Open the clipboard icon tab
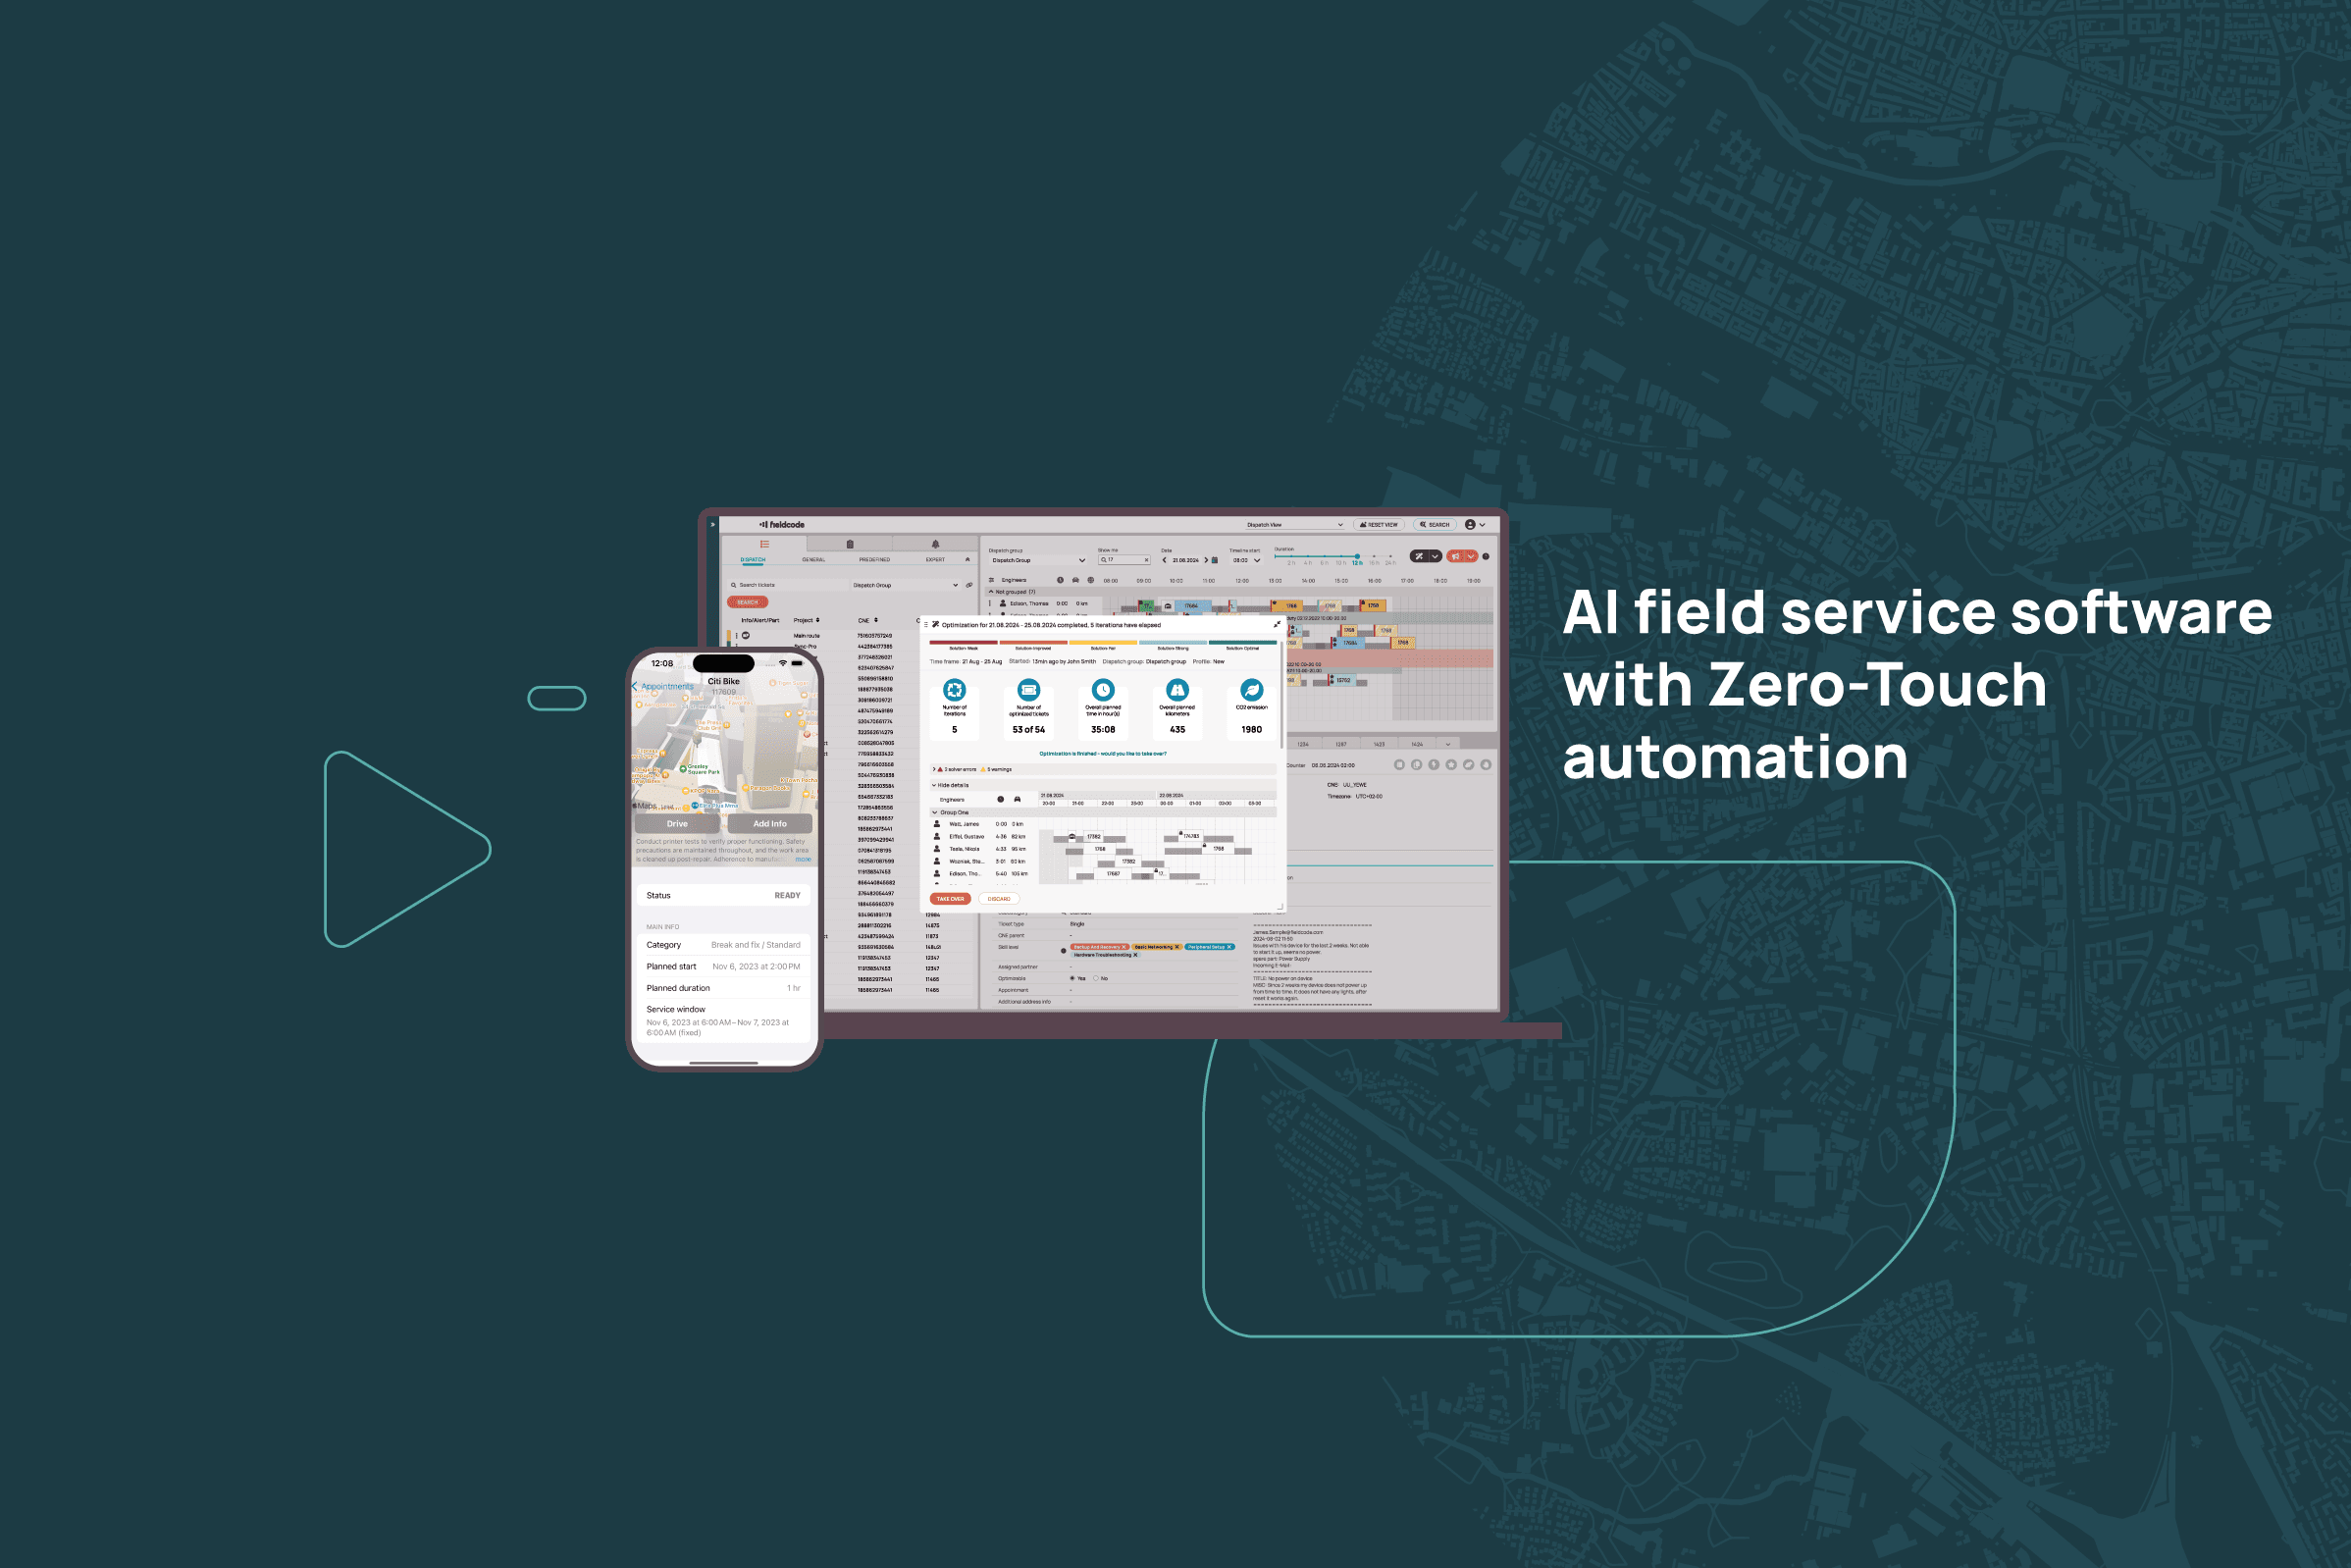 [x=850, y=544]
